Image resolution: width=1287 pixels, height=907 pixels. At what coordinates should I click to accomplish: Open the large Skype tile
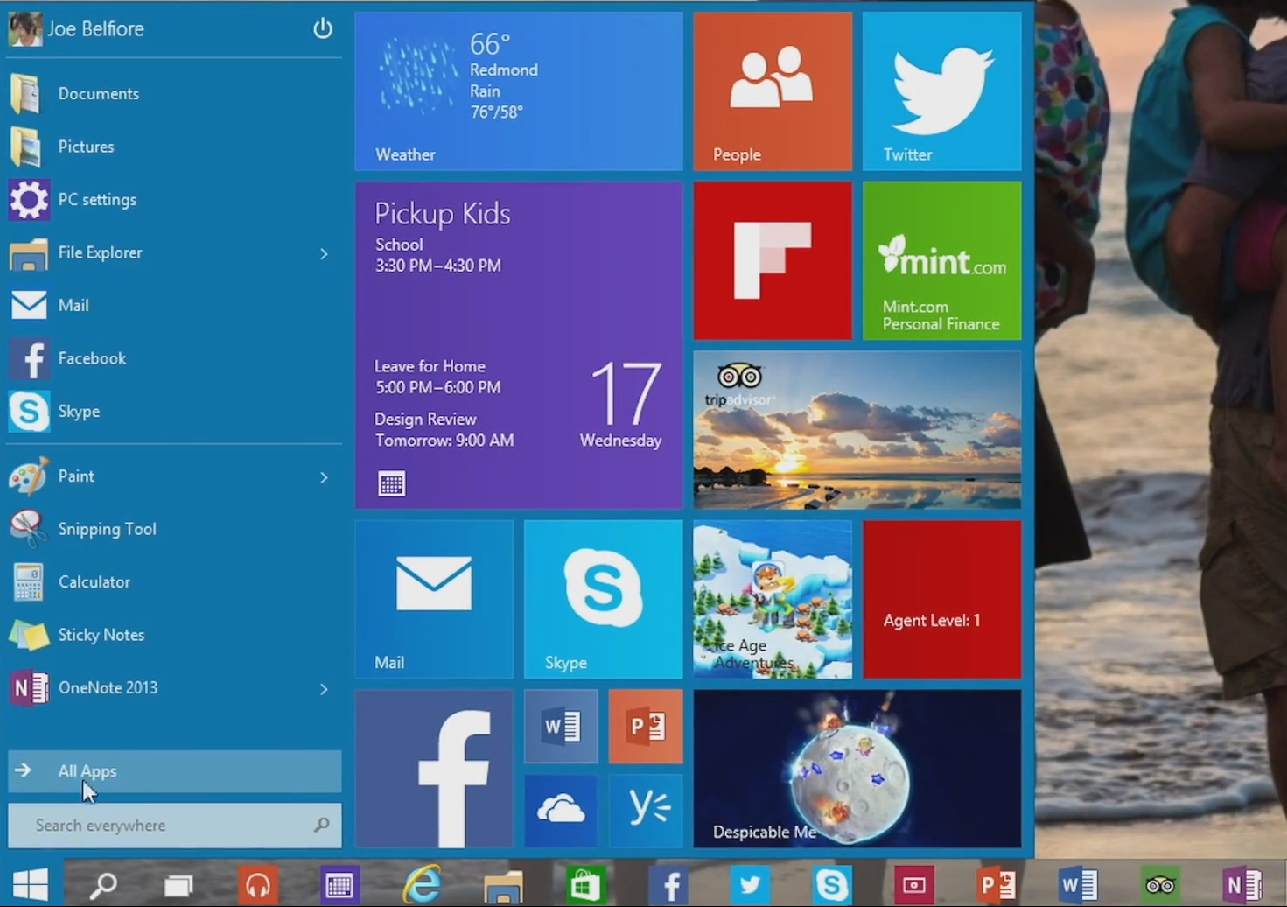(603, 598)
